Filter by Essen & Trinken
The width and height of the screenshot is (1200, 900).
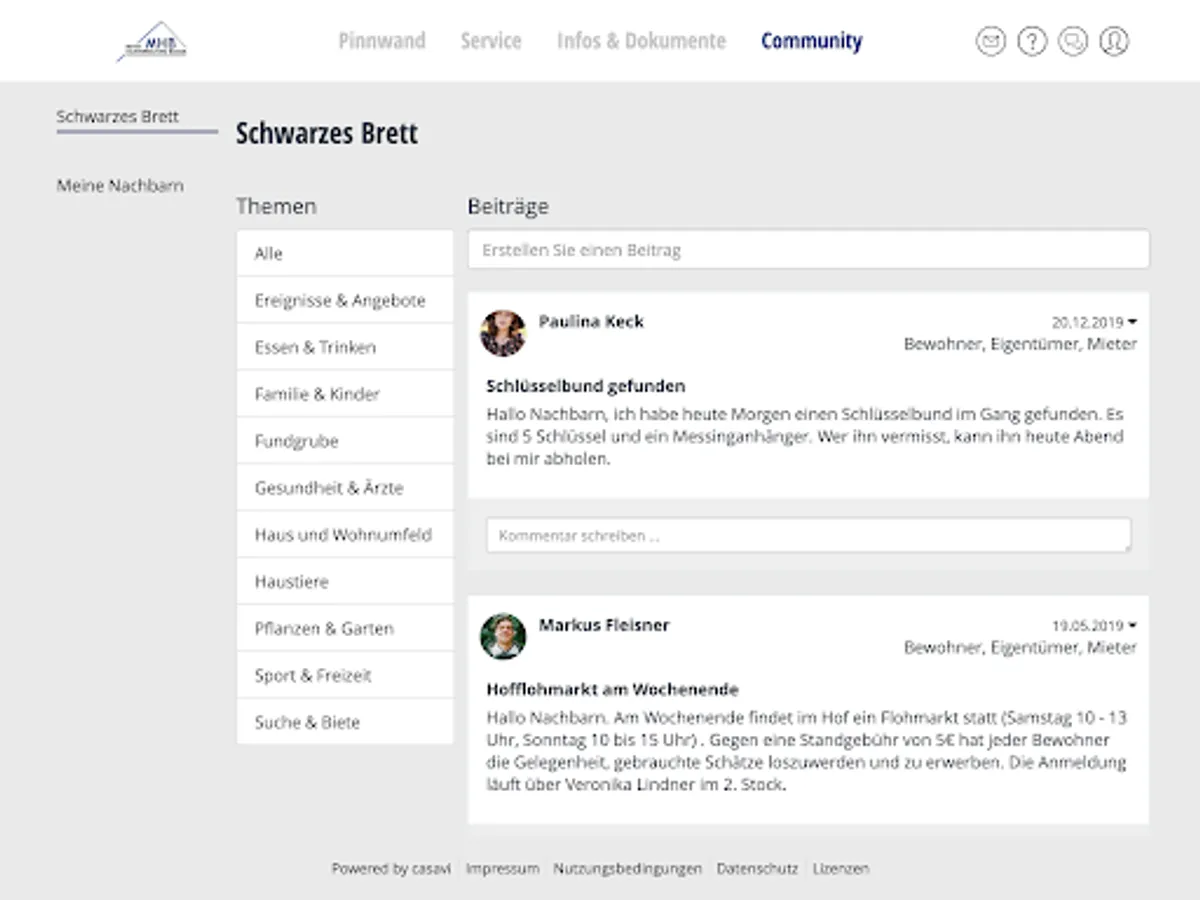345,348
